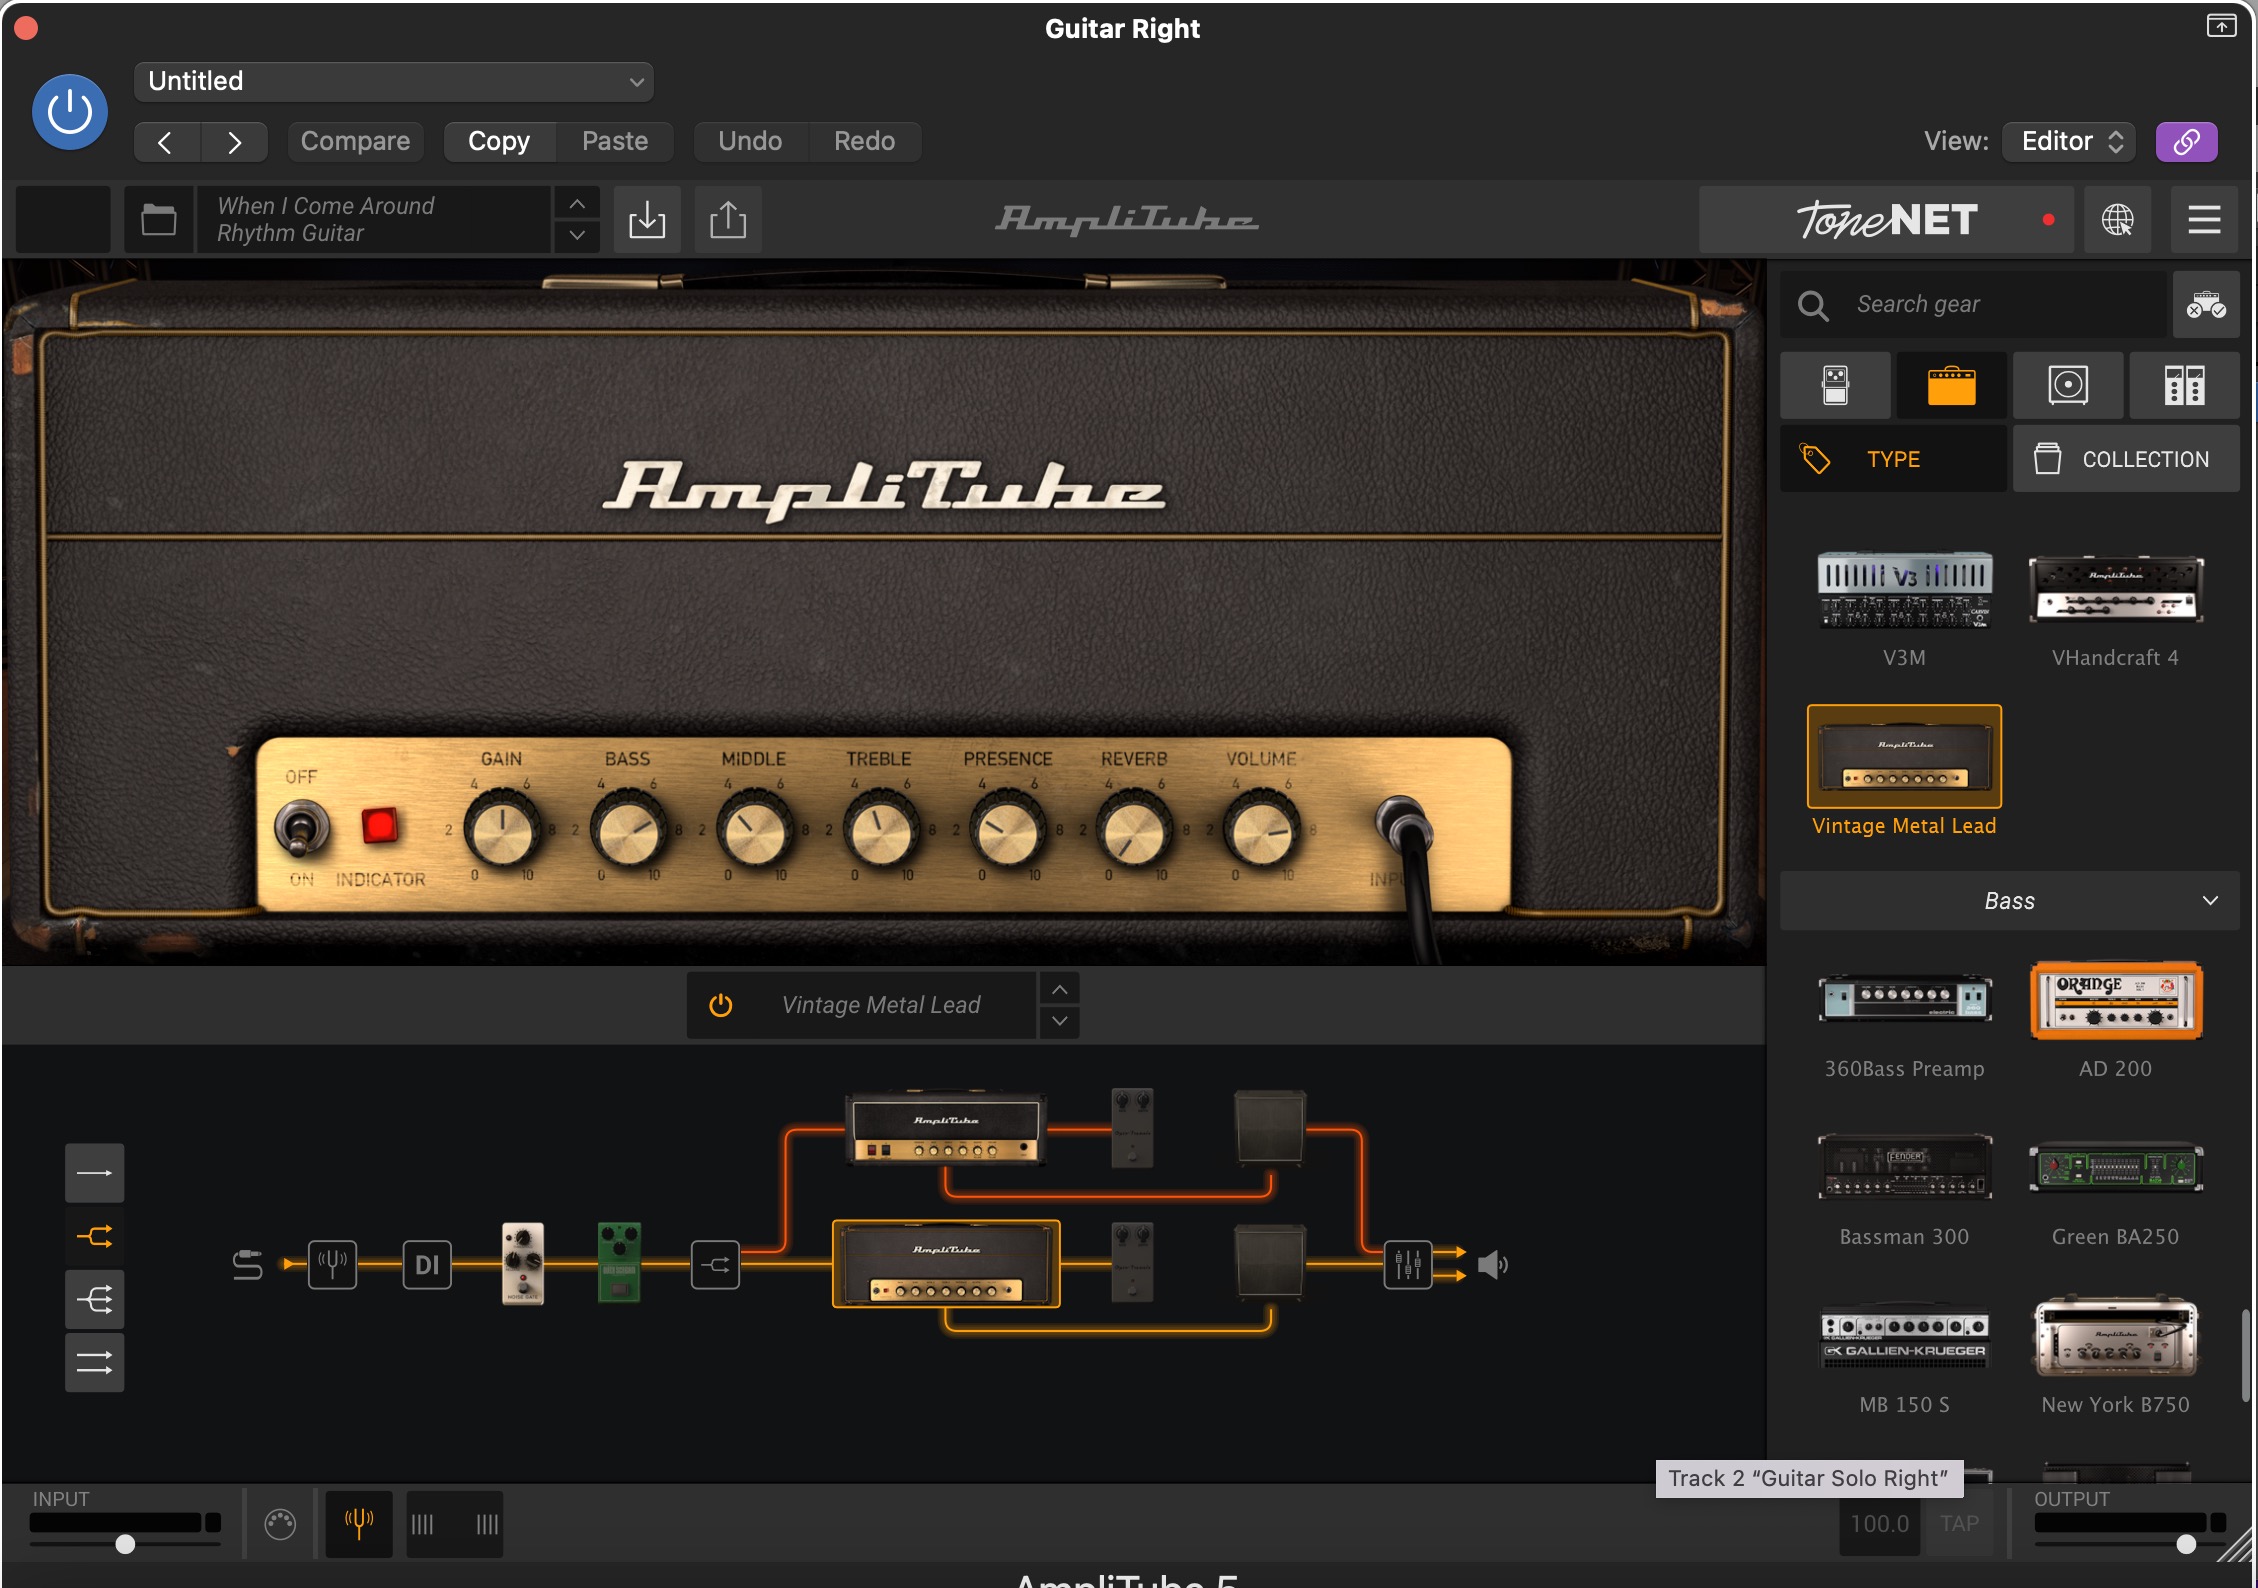The image size is (2258, 1588).
Task: Click the export share preset icon
Action: tap(728, 219)
